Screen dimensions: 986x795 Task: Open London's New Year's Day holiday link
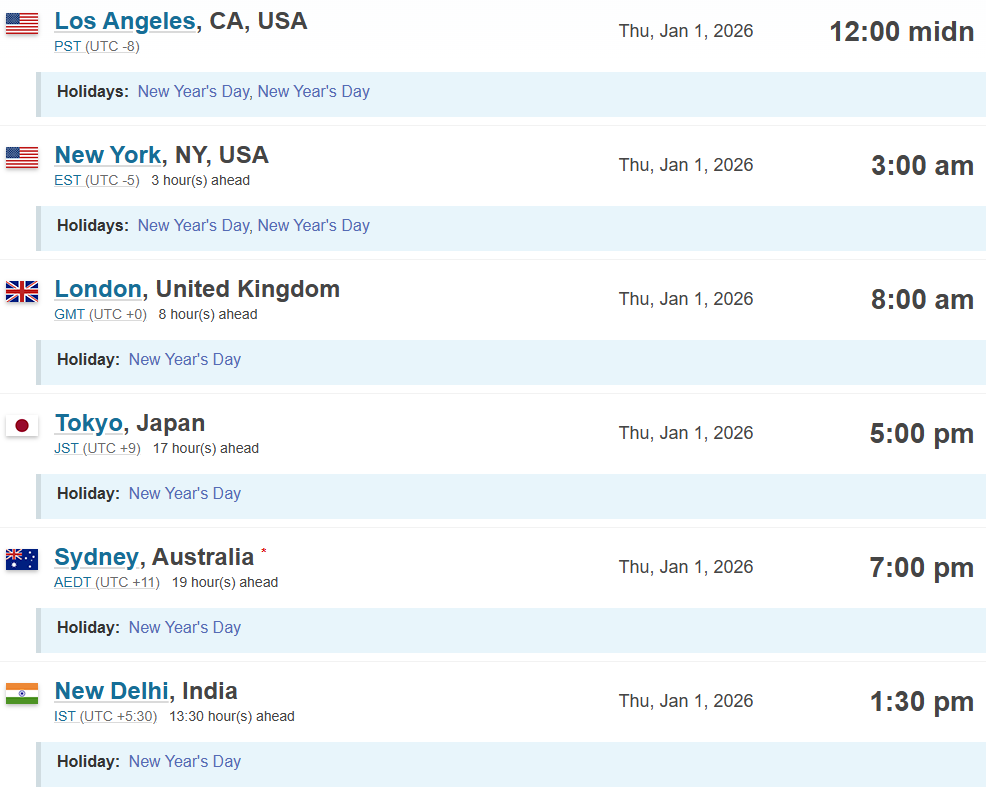click(x=185, y=360)
